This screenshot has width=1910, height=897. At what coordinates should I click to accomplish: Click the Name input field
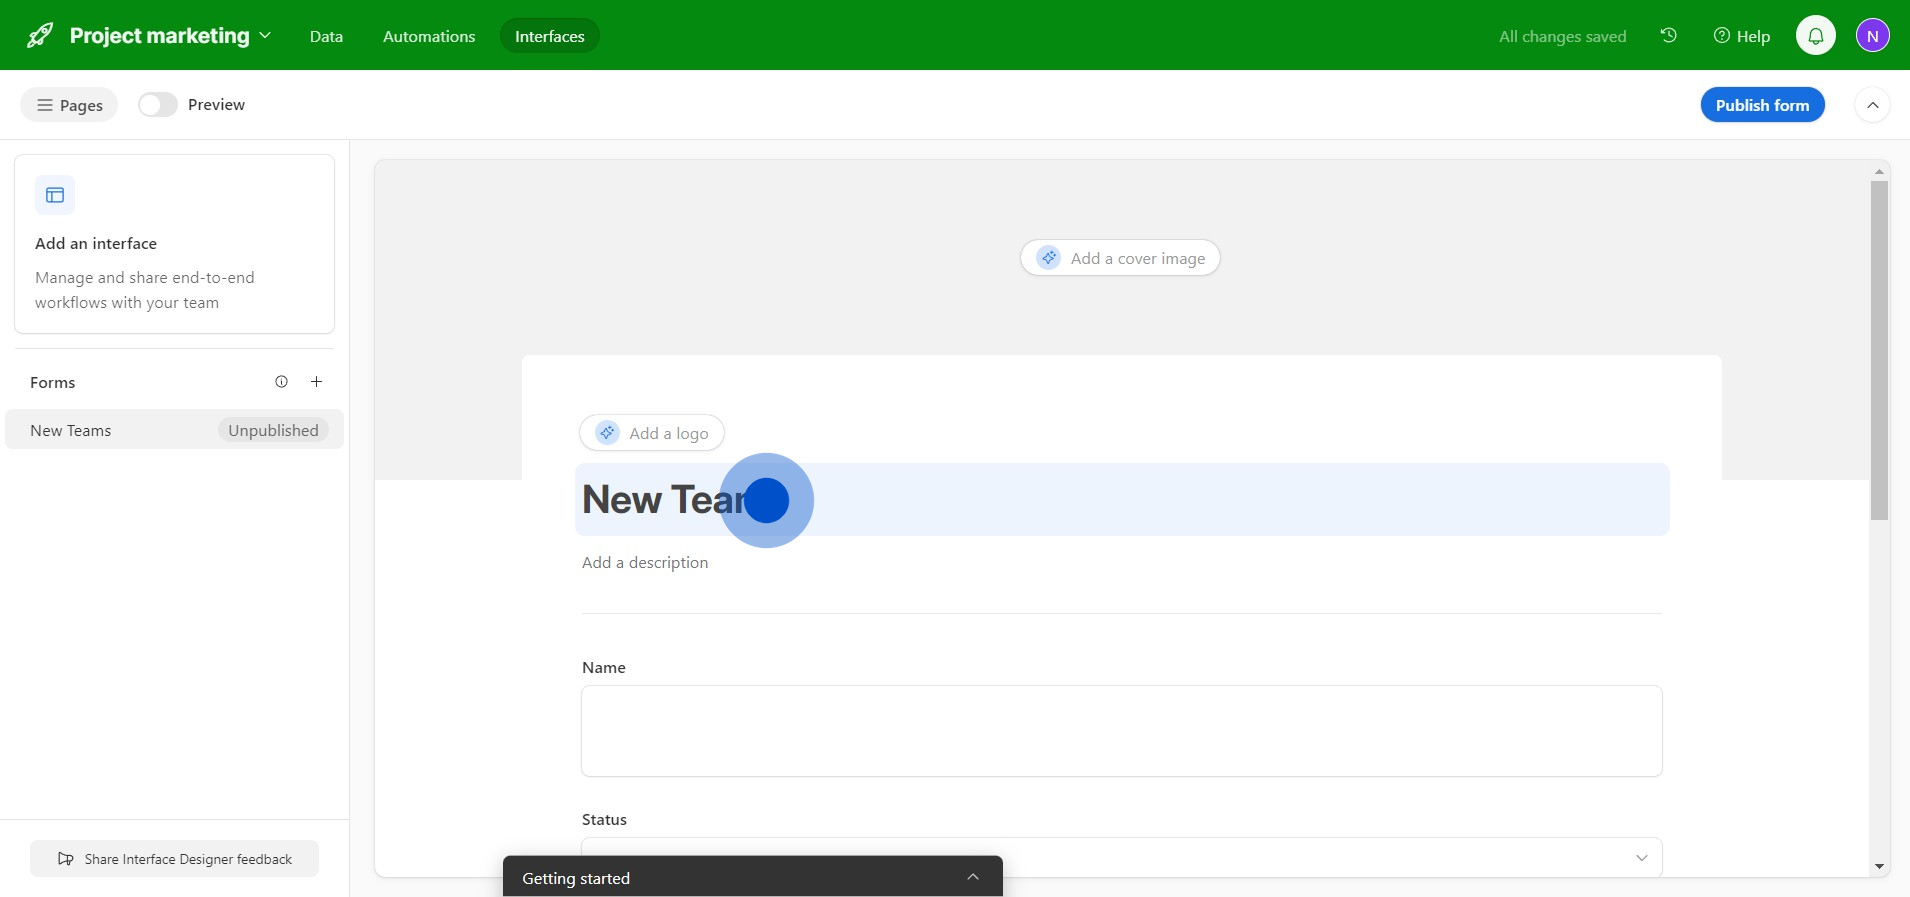[1121, 730]
